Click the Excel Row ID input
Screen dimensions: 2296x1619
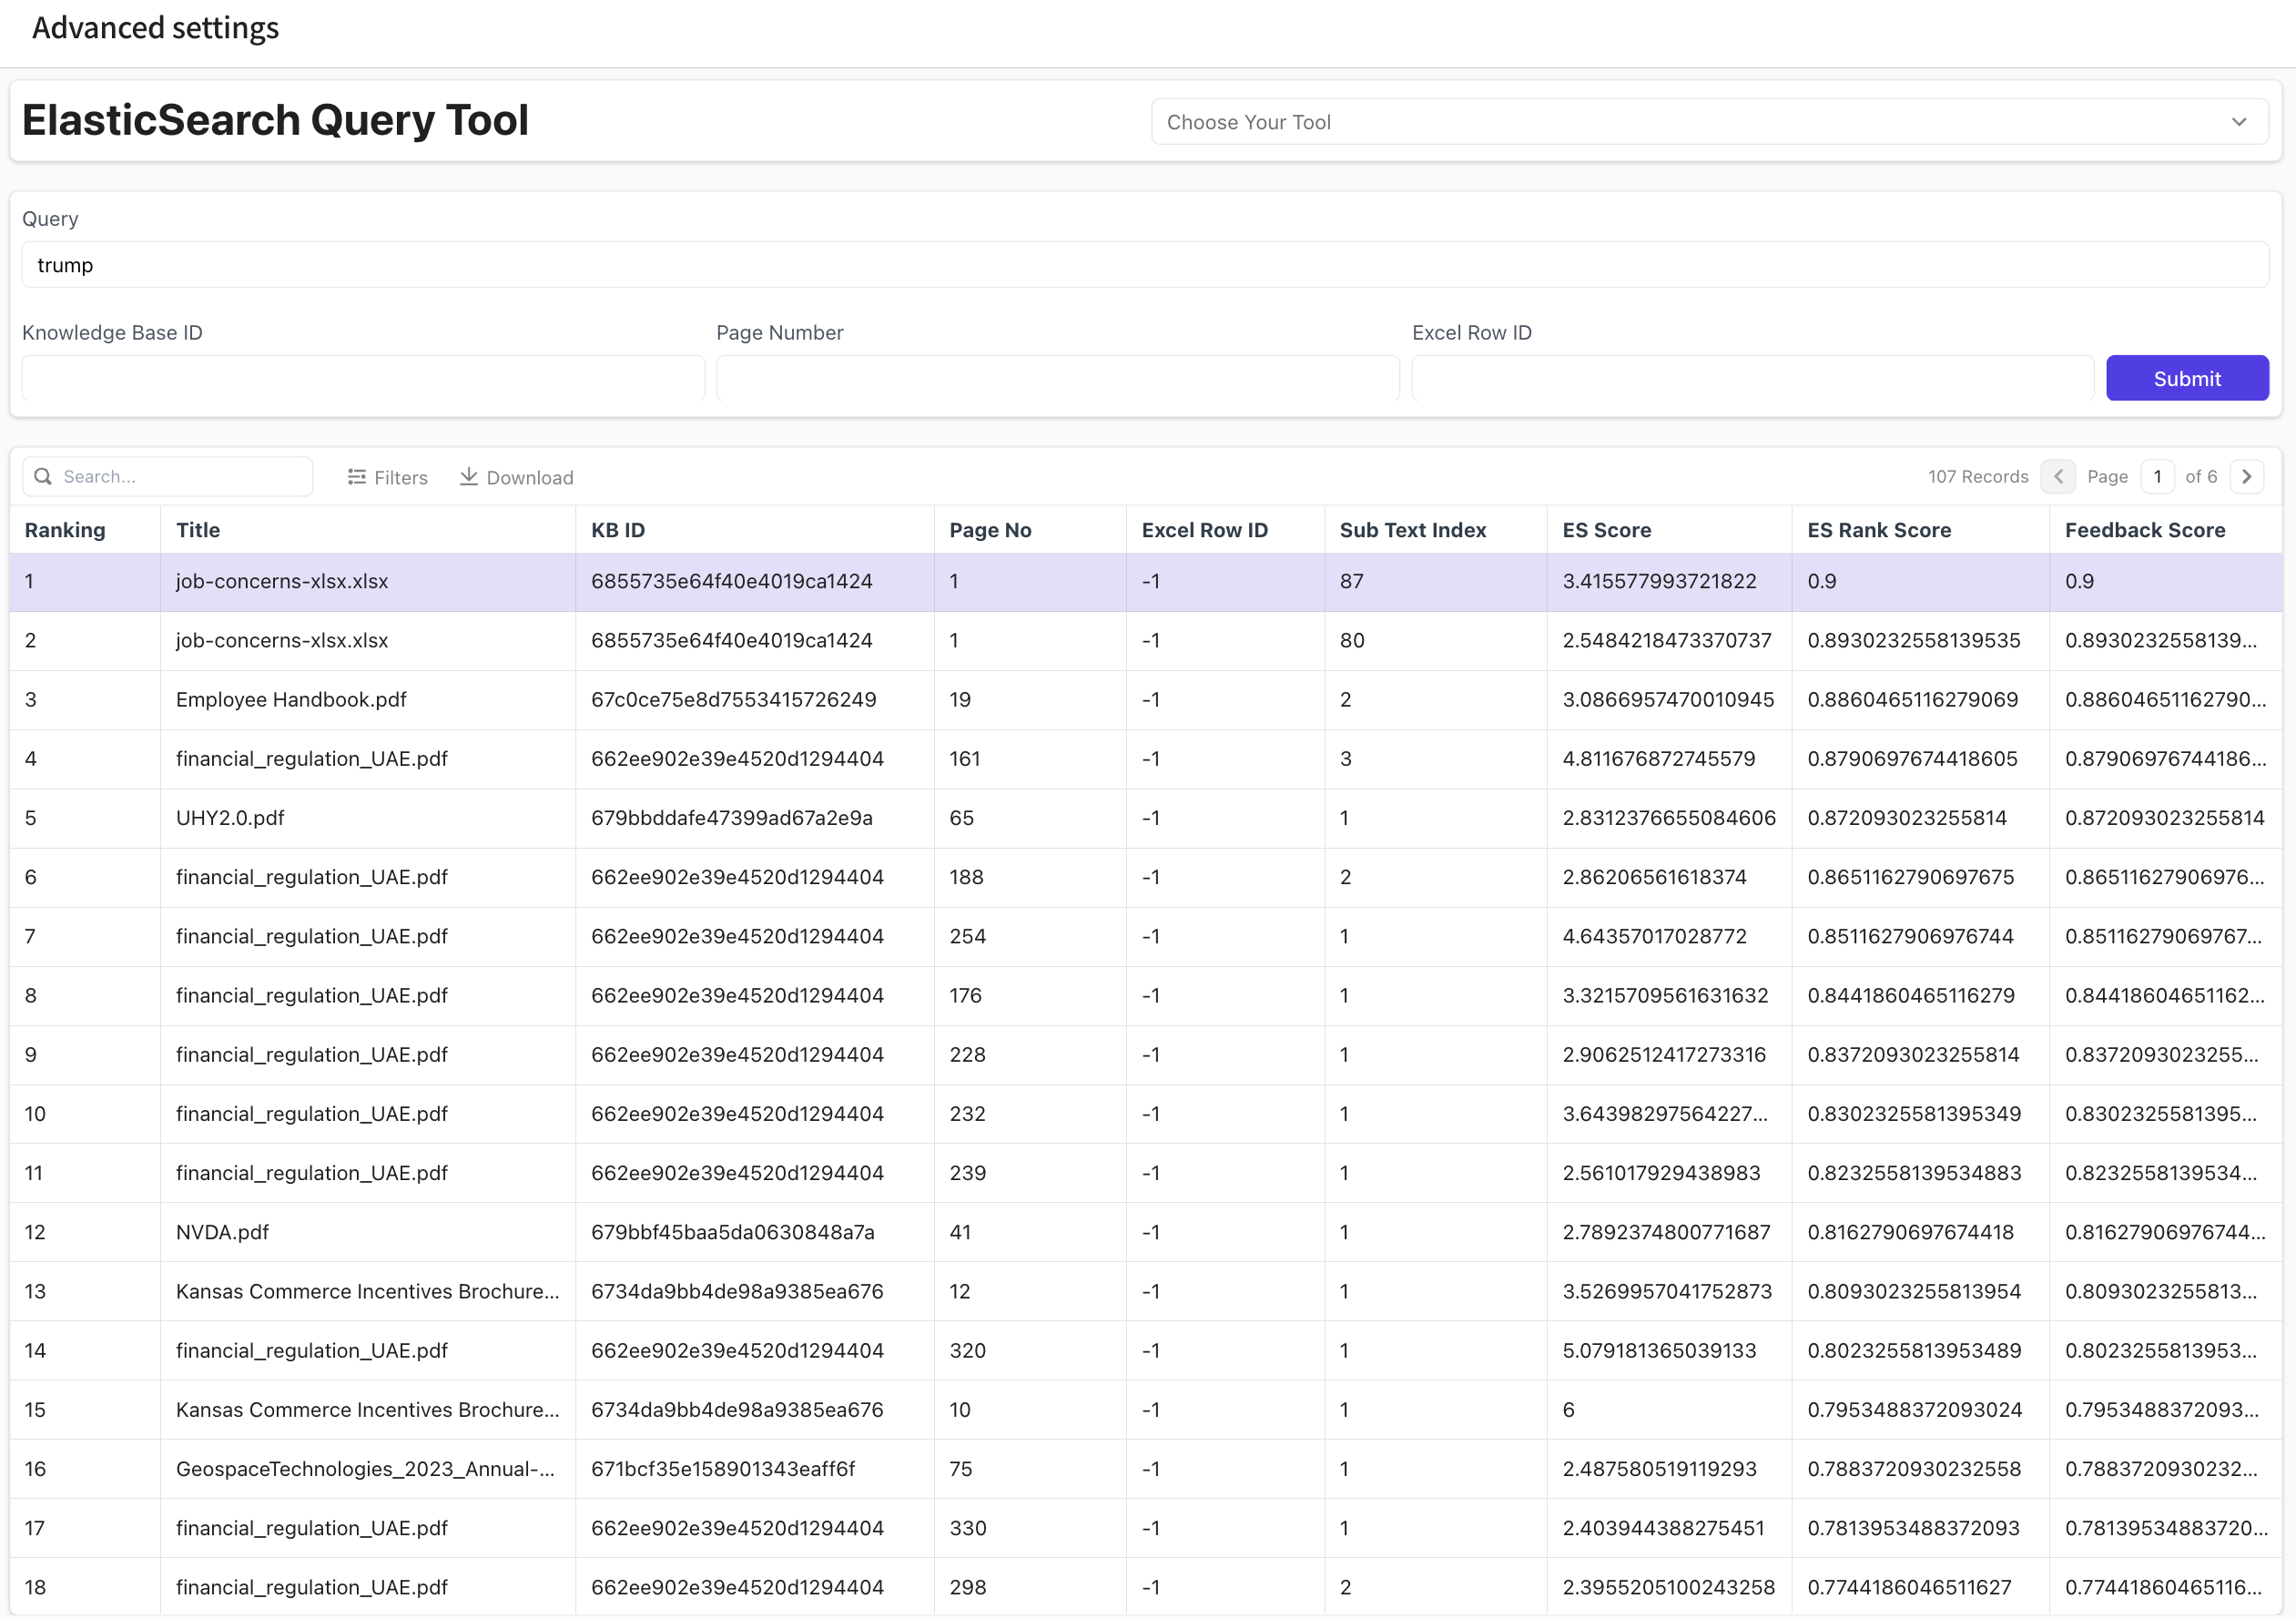point(1751,378)
